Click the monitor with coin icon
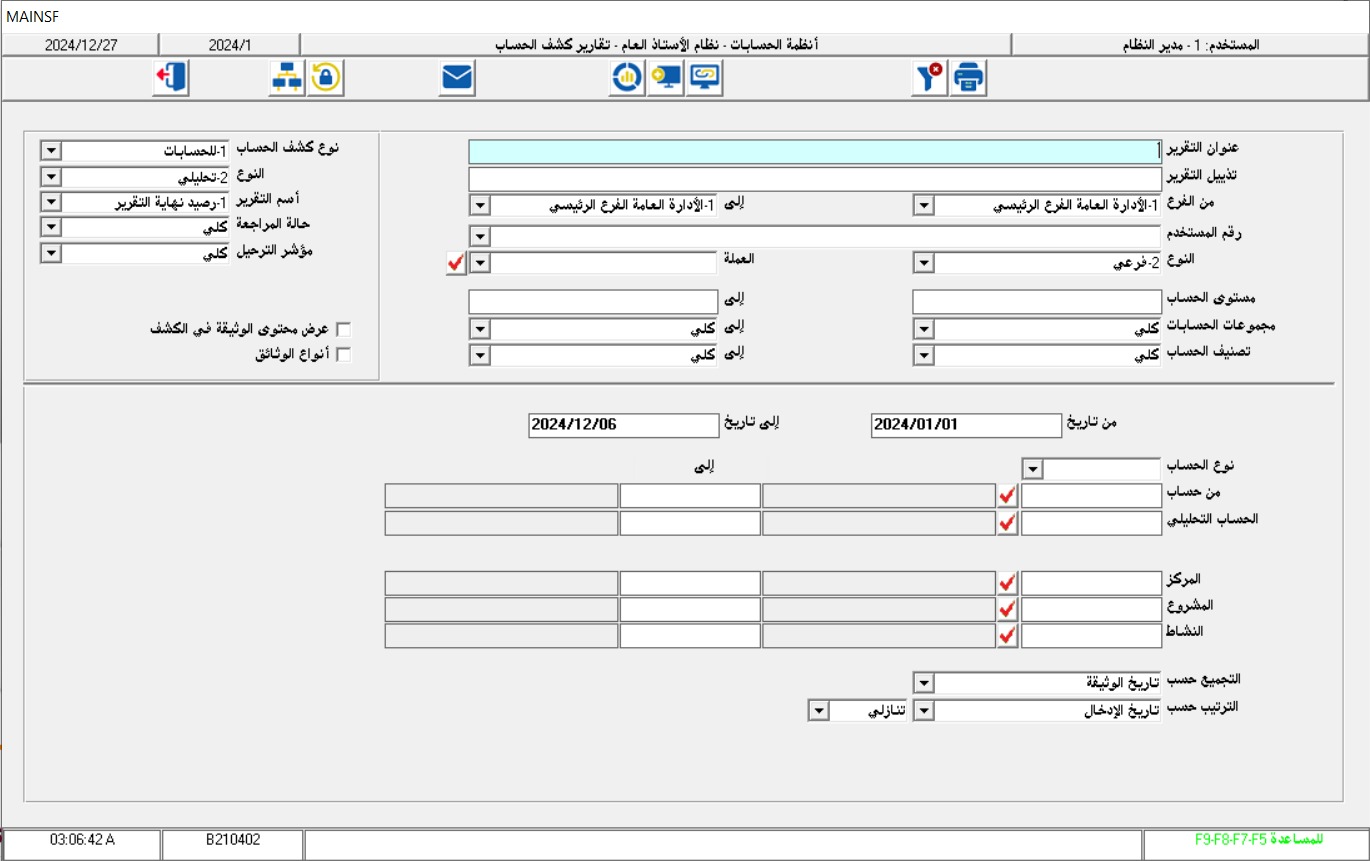 coord(664,78)
